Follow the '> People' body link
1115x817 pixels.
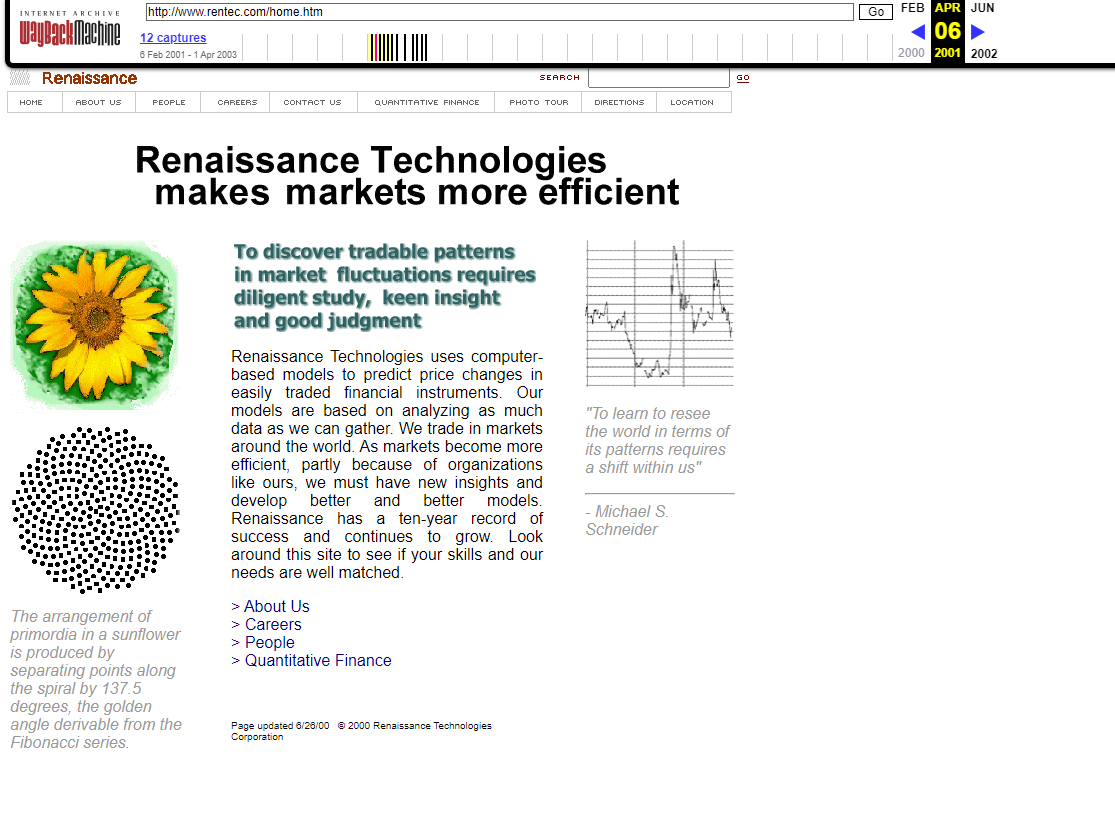(x=262, y=642)
